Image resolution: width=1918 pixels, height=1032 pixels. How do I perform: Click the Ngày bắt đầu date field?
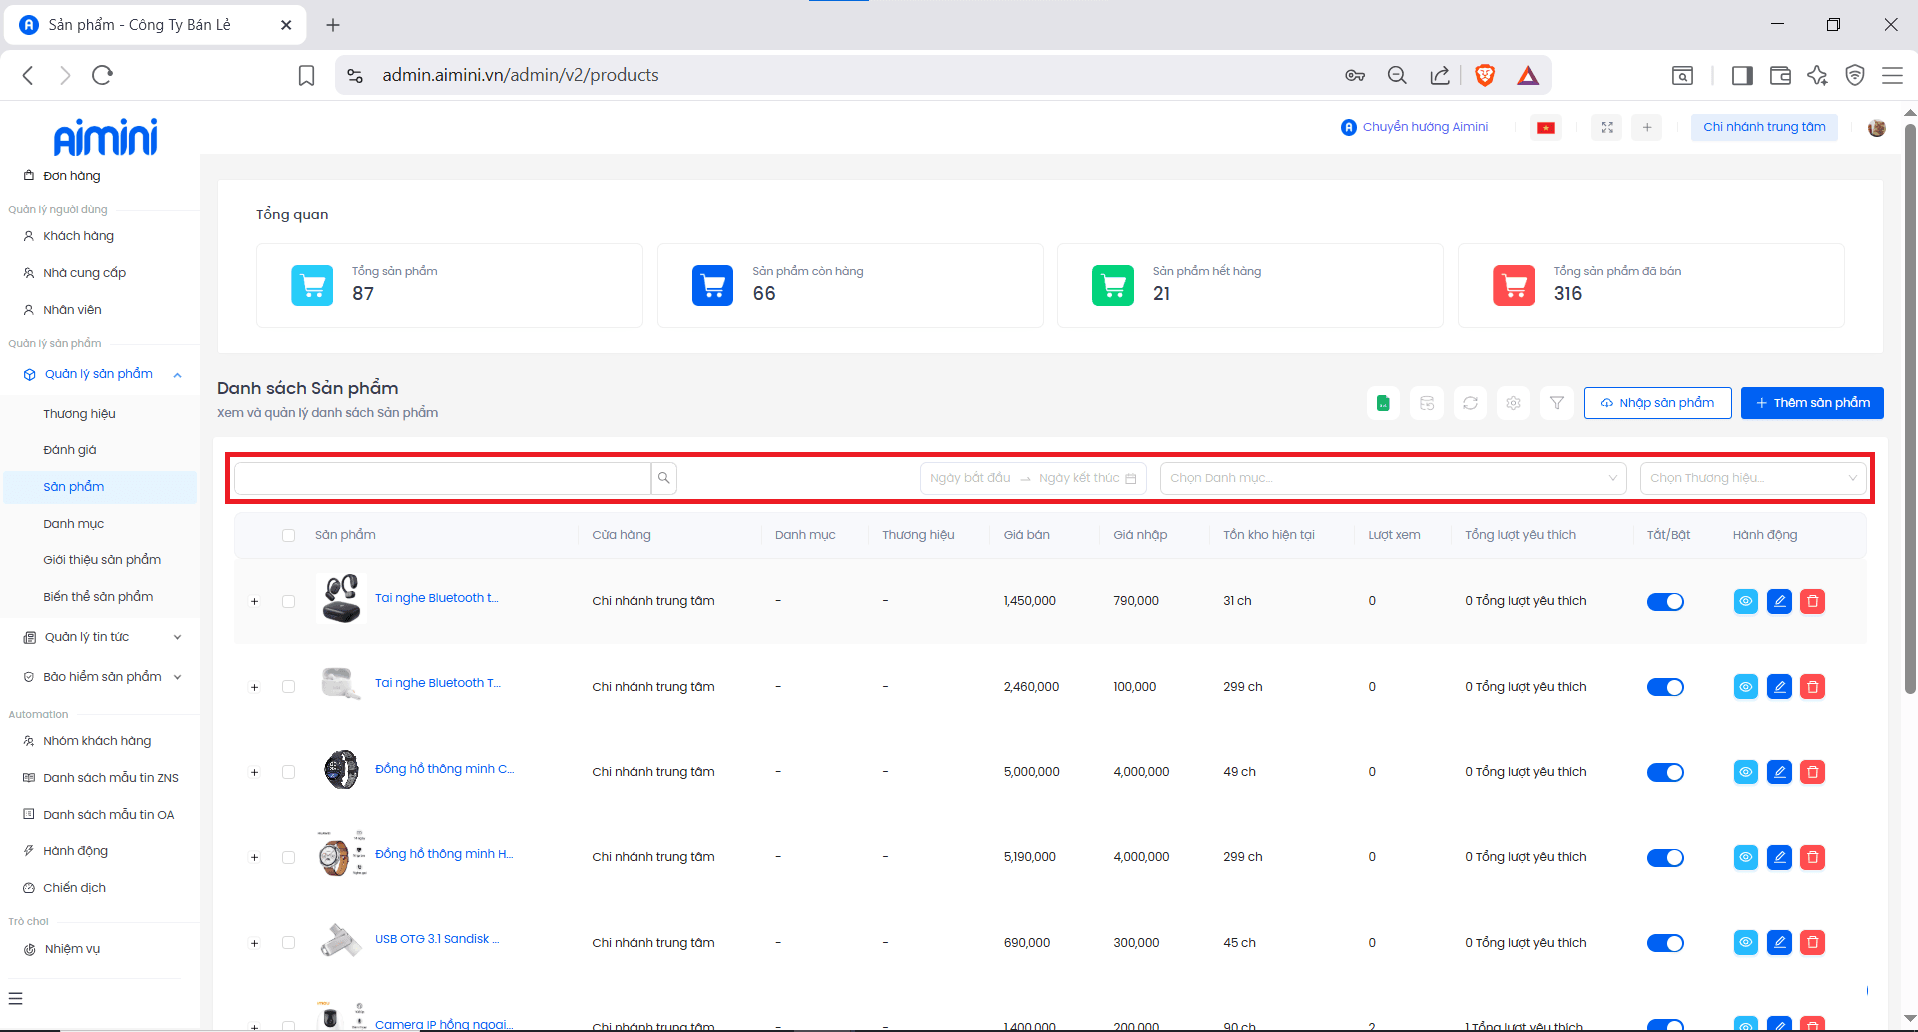click(970, 478)
